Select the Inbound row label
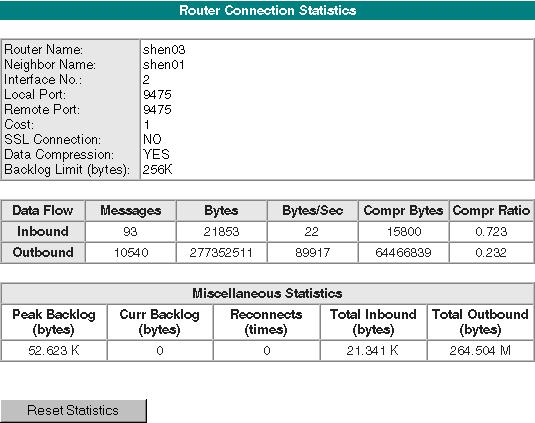 43,232
